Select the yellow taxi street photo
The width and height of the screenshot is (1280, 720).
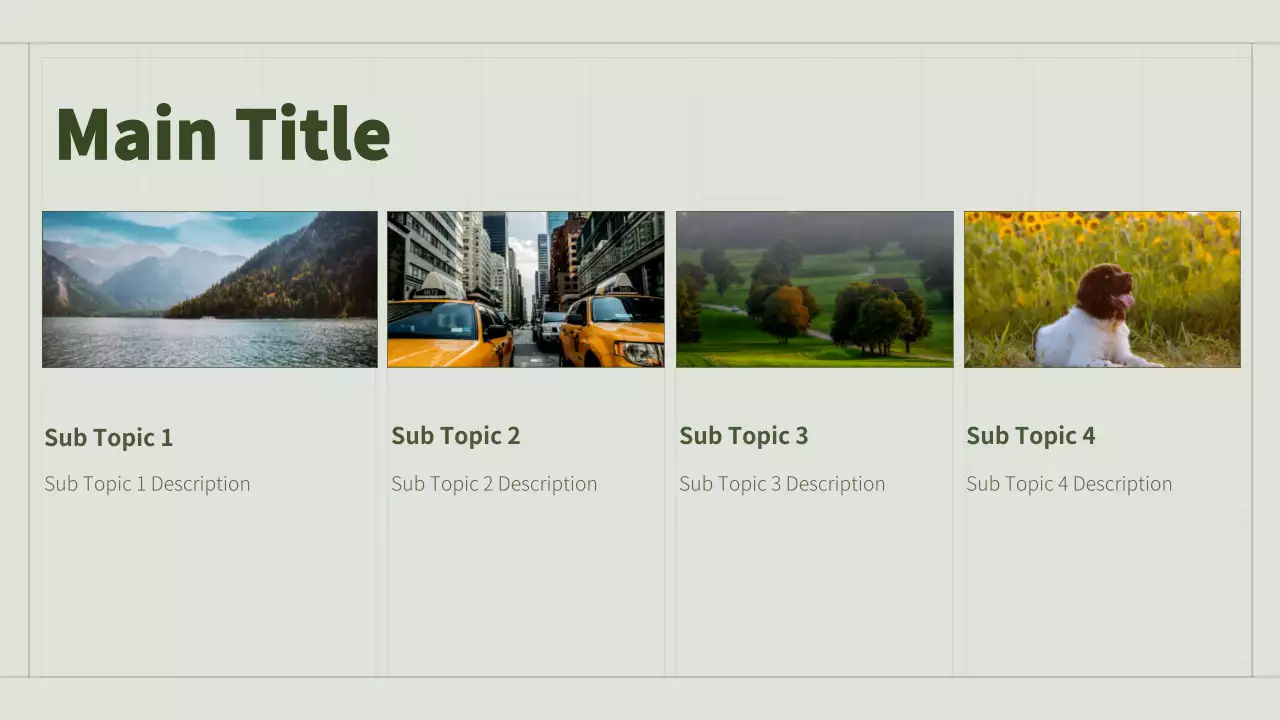click(525, 289)
